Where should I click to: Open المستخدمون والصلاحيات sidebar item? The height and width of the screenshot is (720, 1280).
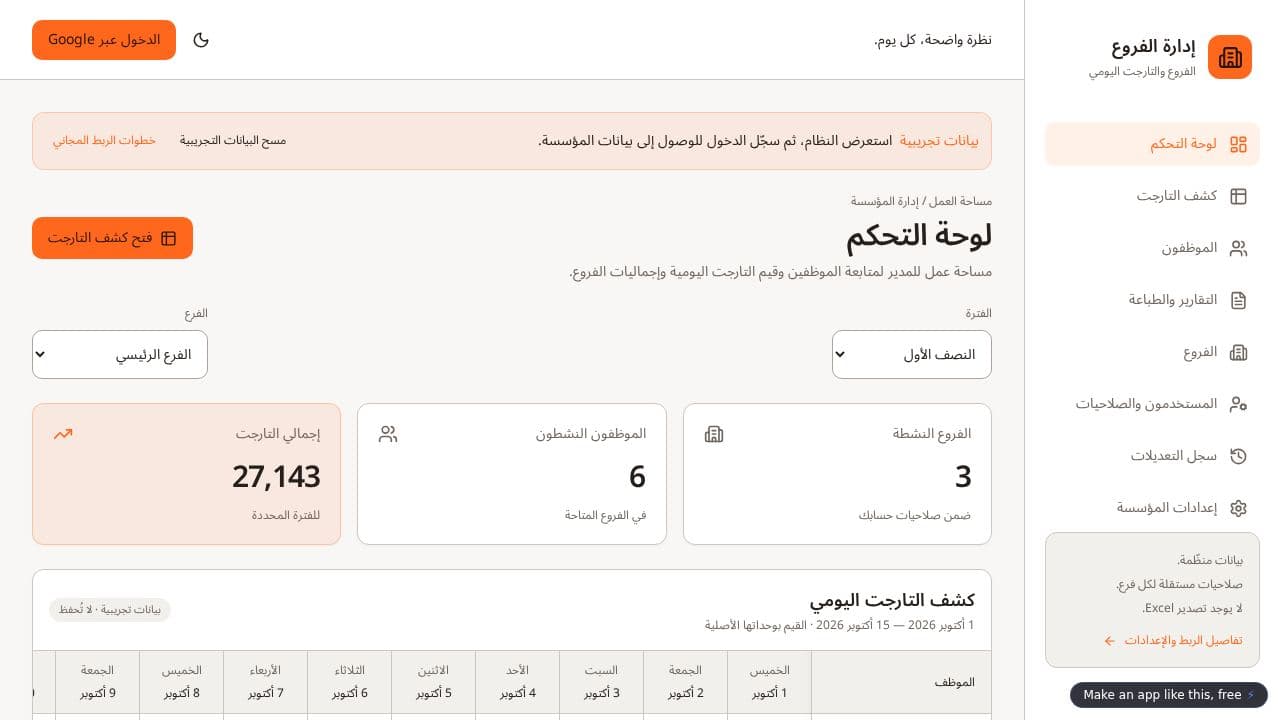1152,404
